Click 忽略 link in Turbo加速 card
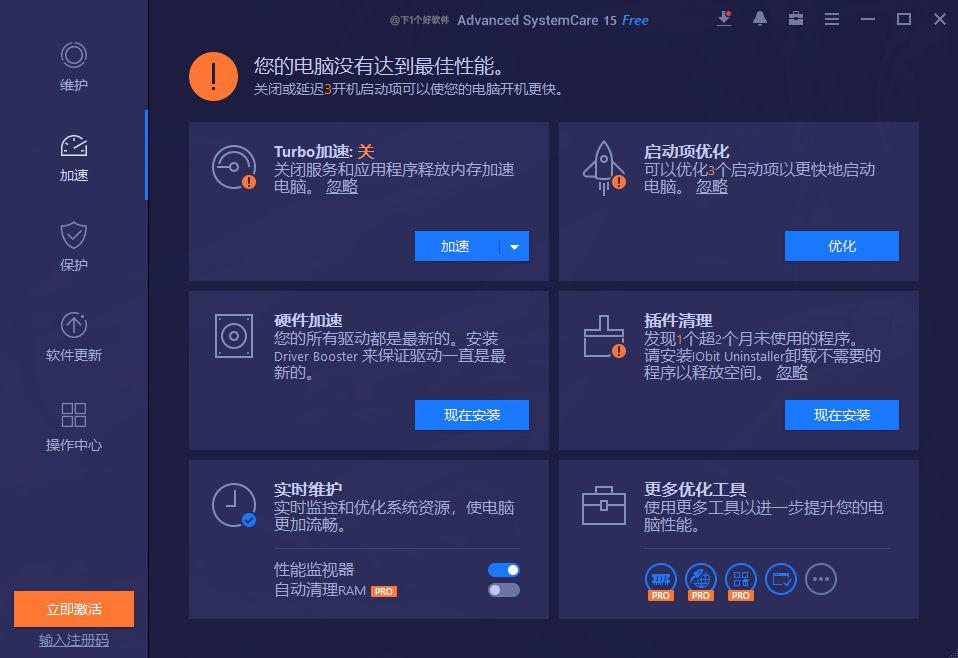This screenshot has width=958, height=658. [x=342, y=186]
